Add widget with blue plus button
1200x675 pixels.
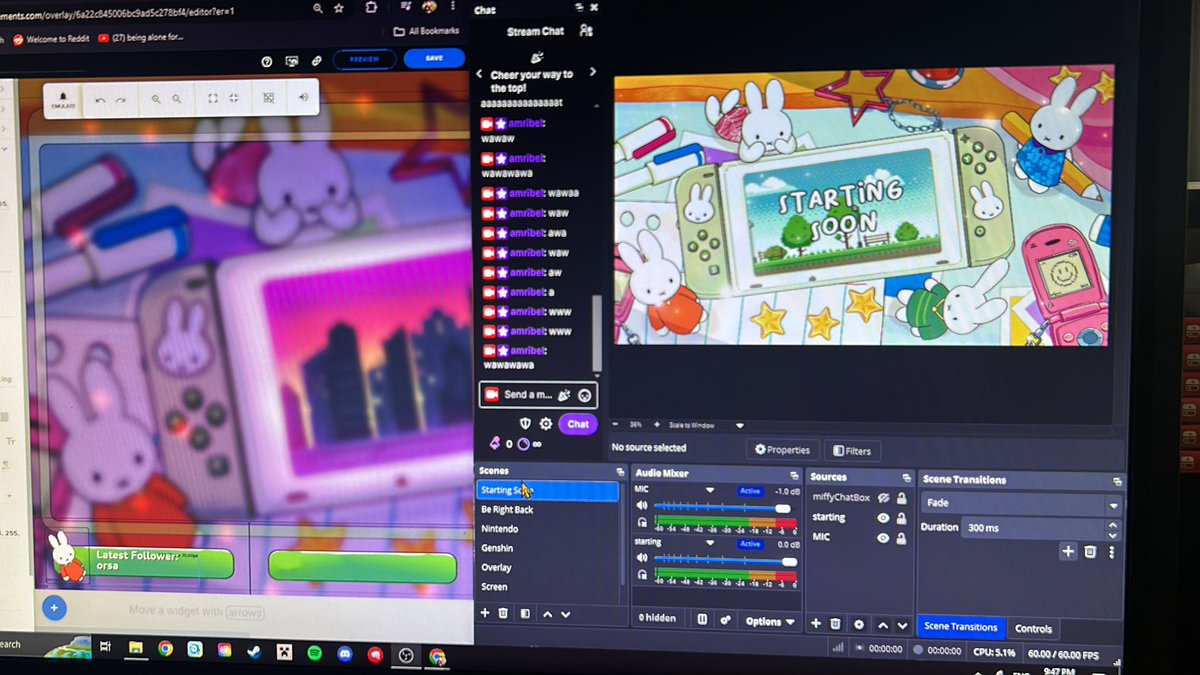click(x=54, y=606)
